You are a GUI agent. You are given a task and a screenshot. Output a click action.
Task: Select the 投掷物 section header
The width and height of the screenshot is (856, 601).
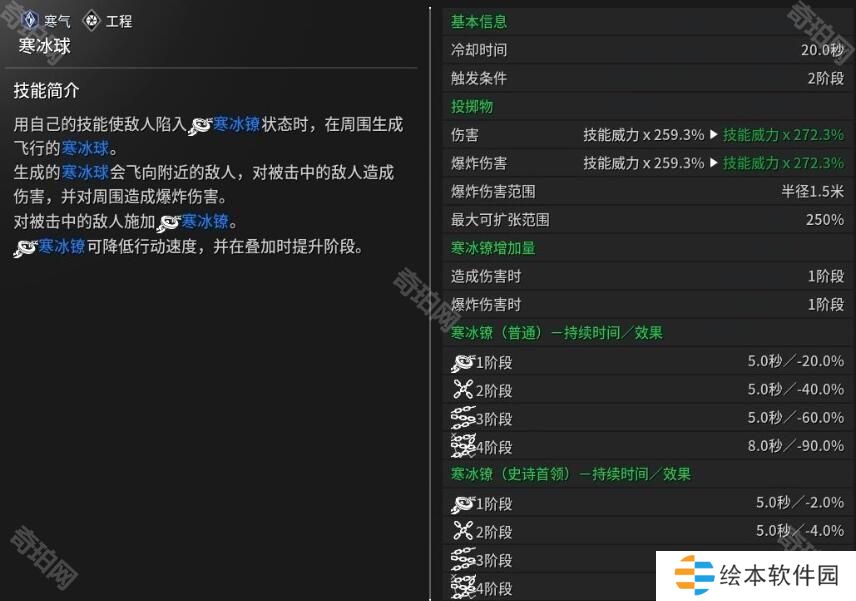pos(472,106)
